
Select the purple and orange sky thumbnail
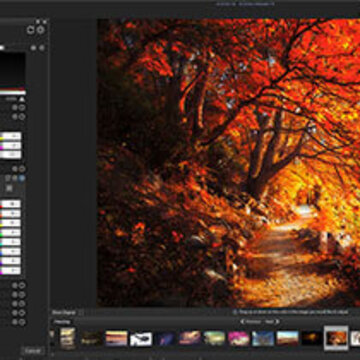click(x=190, y=338)
